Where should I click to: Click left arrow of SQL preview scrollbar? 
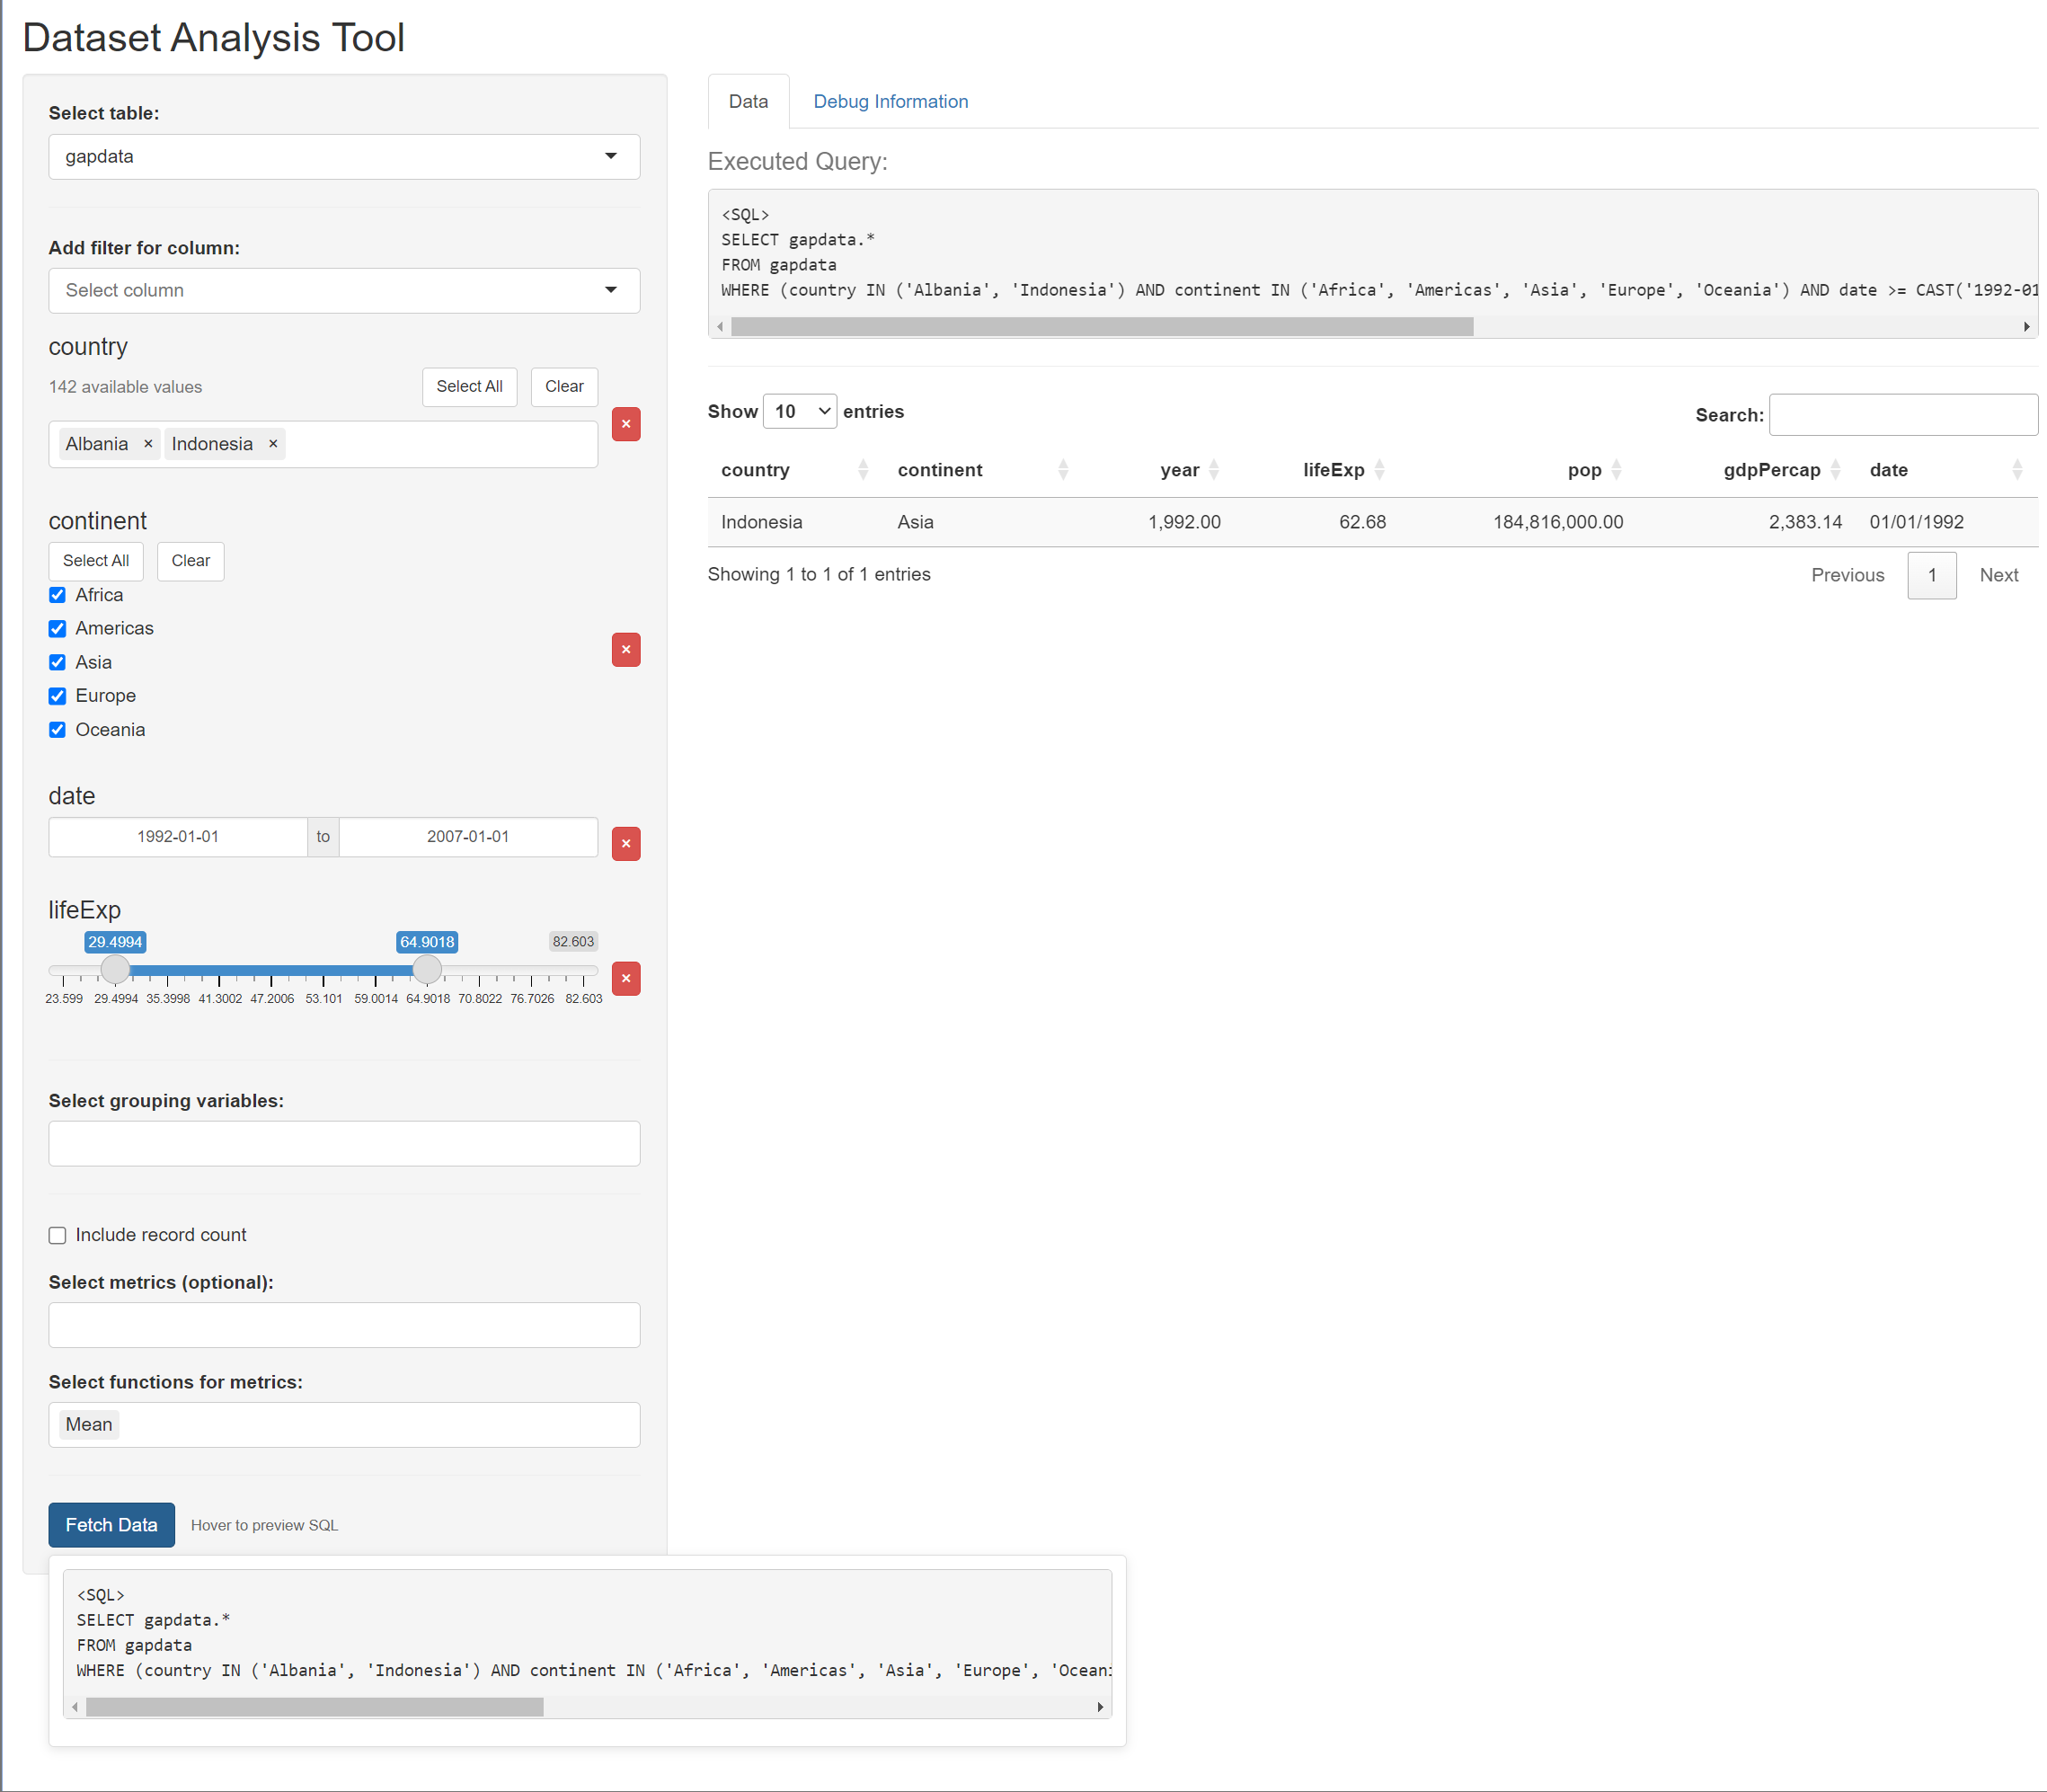(75, 1707)
